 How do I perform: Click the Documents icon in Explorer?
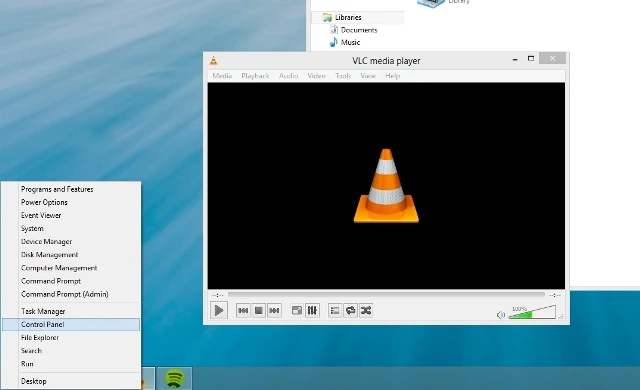tap(333, 30)
